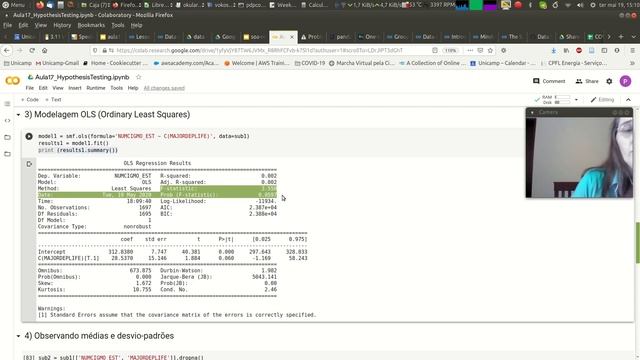Image resolution: width=640 pixels, height=360 pixels.
Task: Open Firefox downloads arrow
Action: tap(553, 50)
